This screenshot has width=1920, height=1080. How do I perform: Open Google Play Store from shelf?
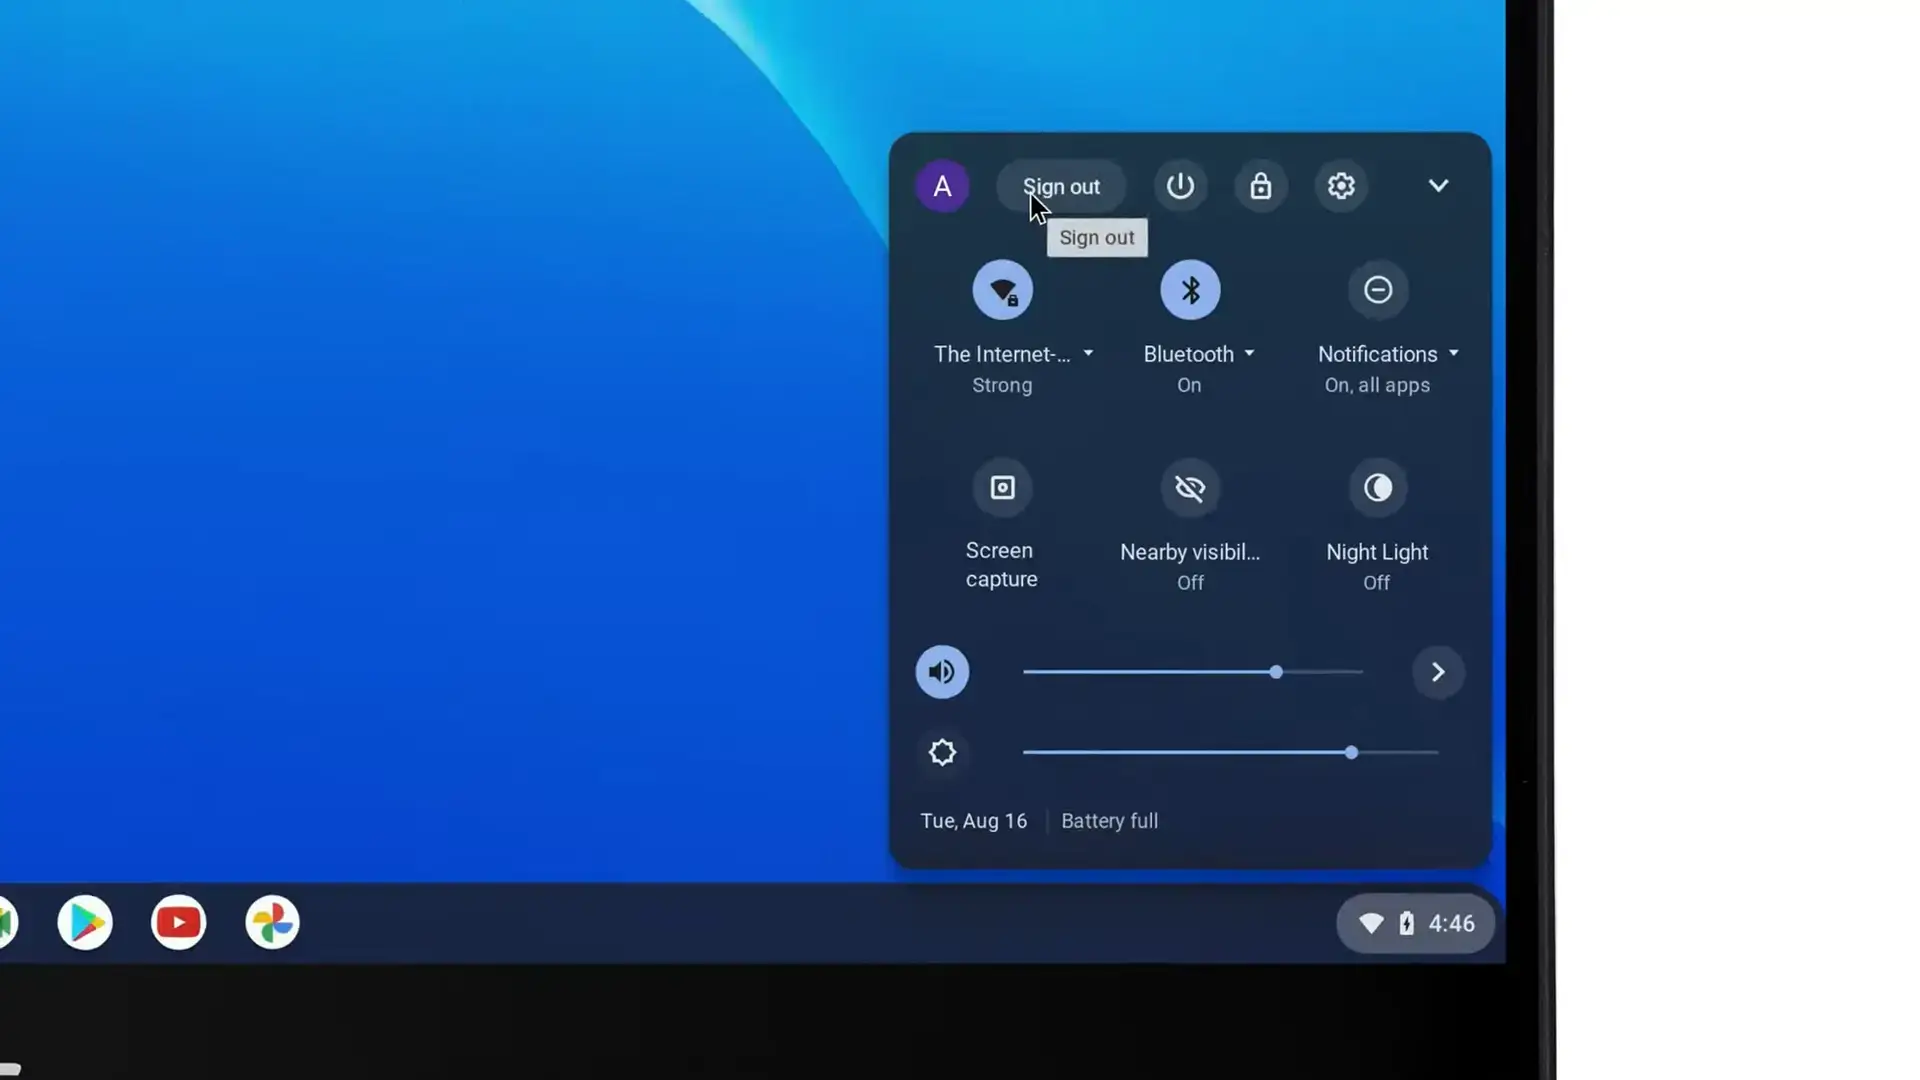click(85, 922)
